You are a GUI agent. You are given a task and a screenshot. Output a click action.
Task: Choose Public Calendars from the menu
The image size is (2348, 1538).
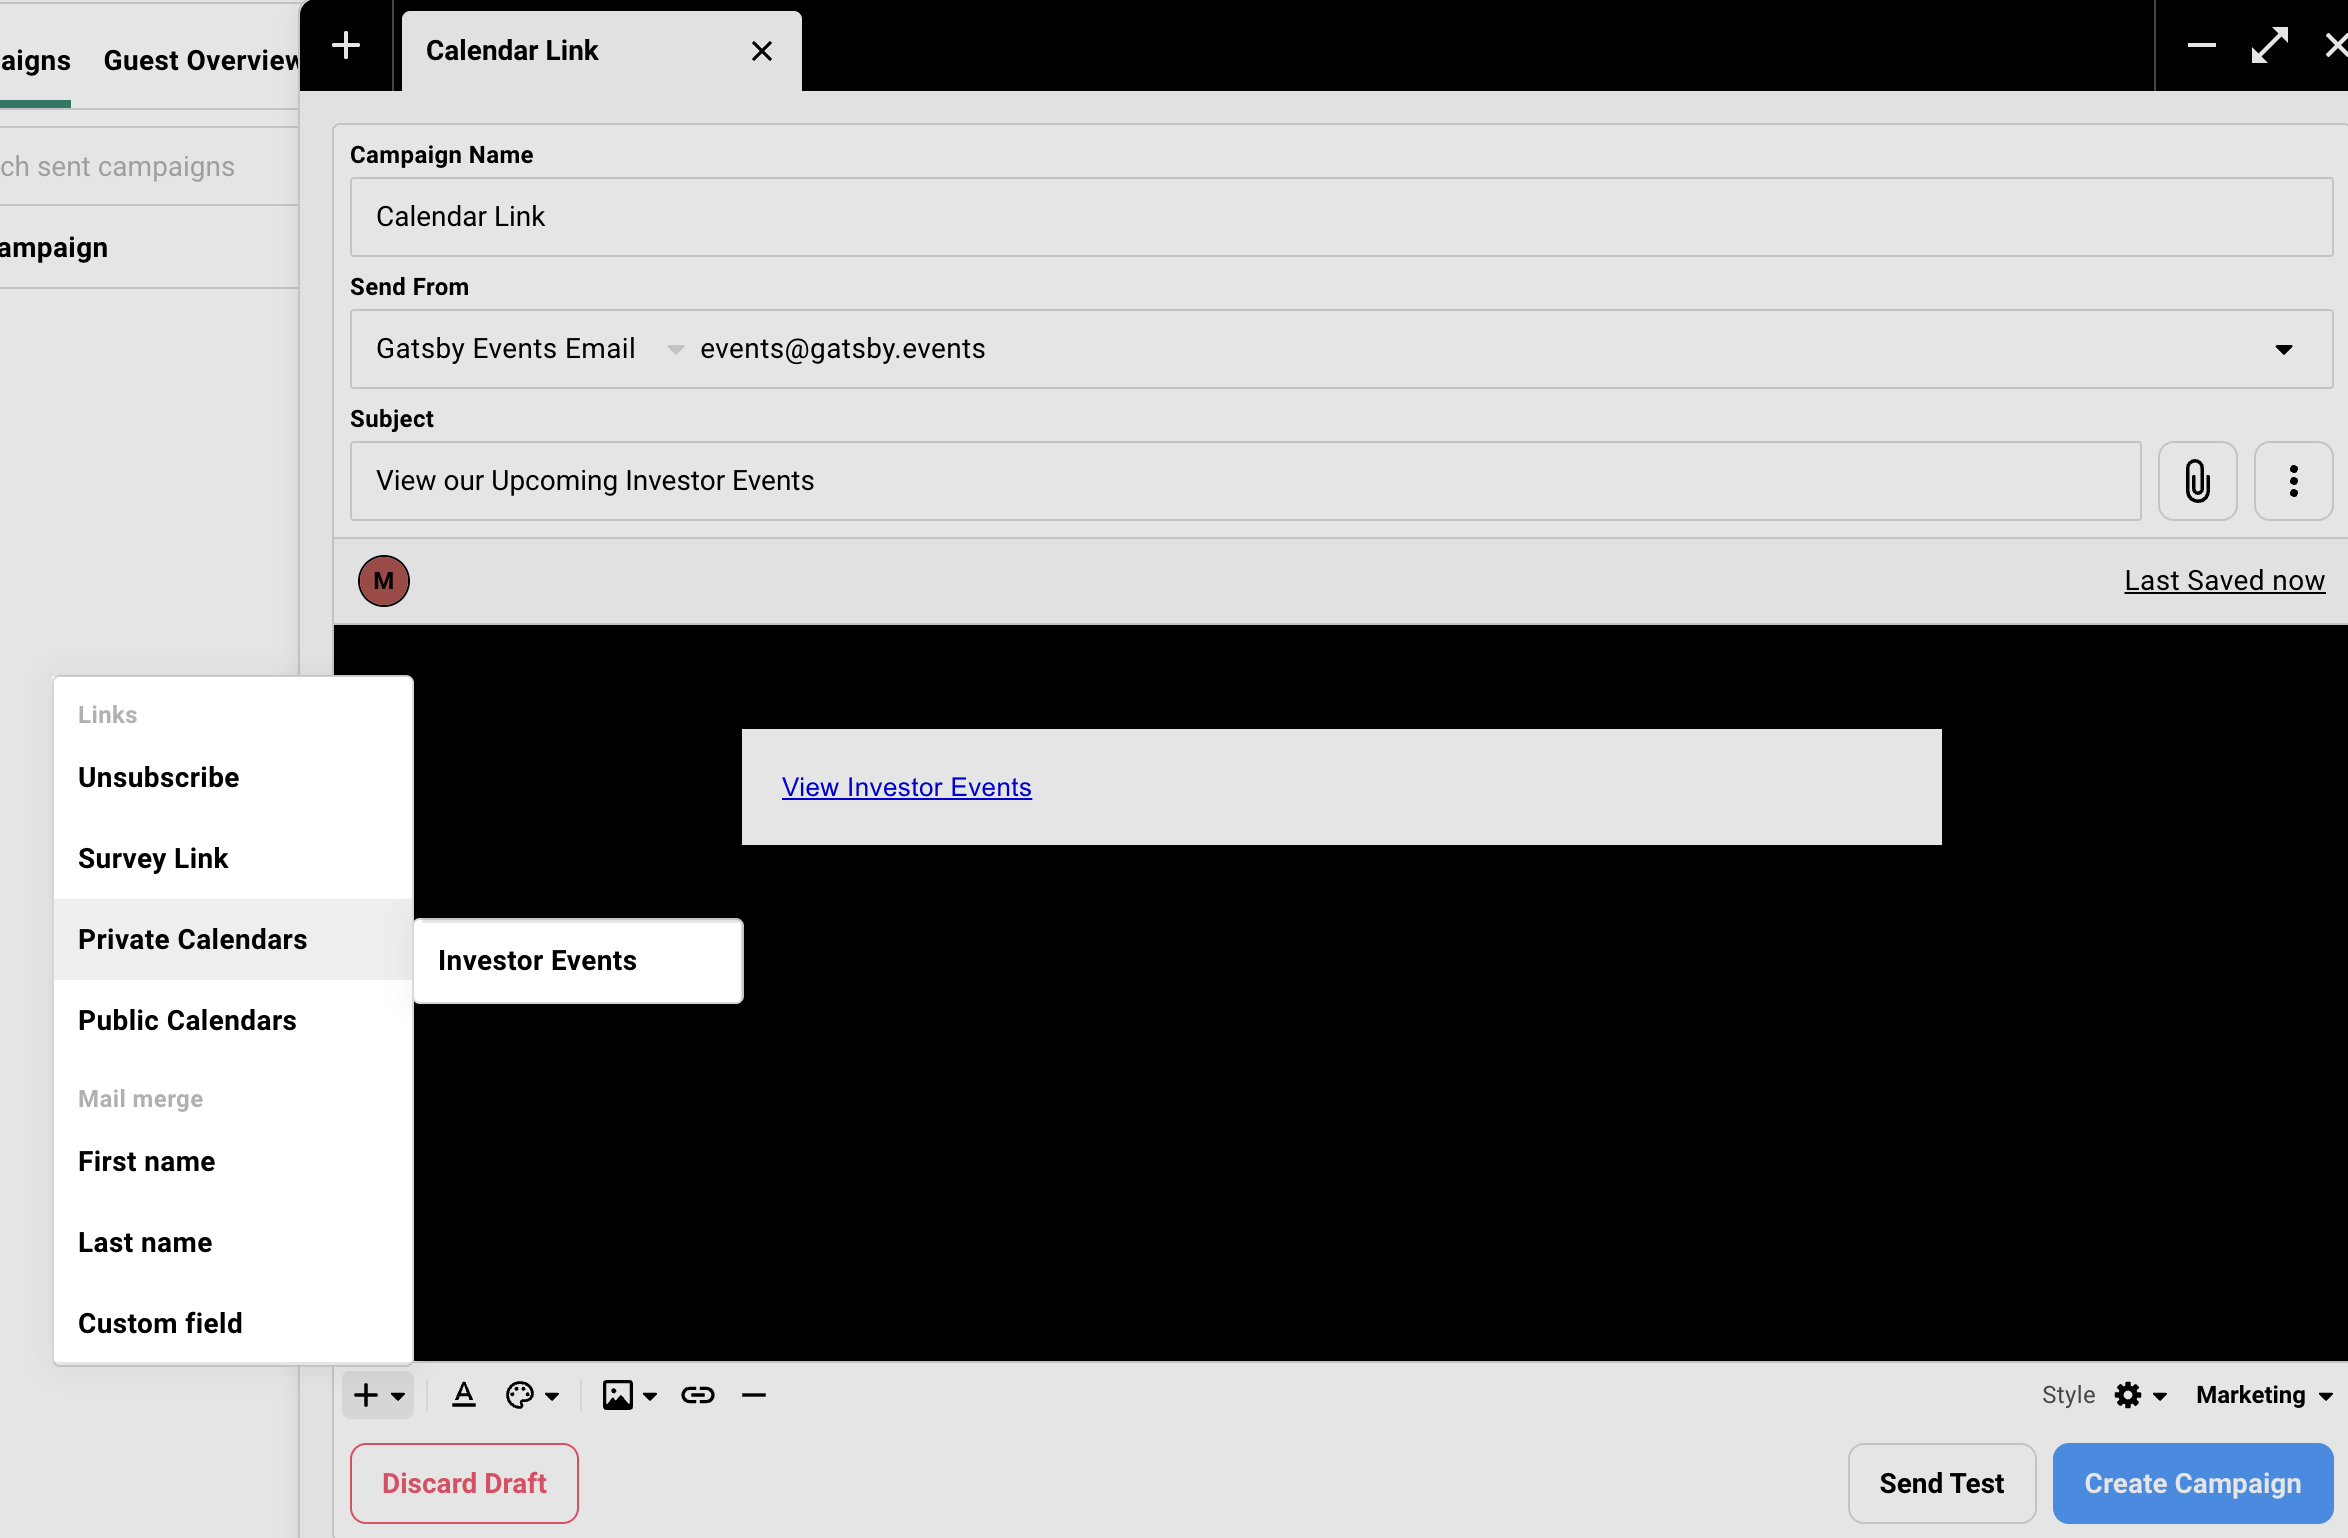point(187,1020)
